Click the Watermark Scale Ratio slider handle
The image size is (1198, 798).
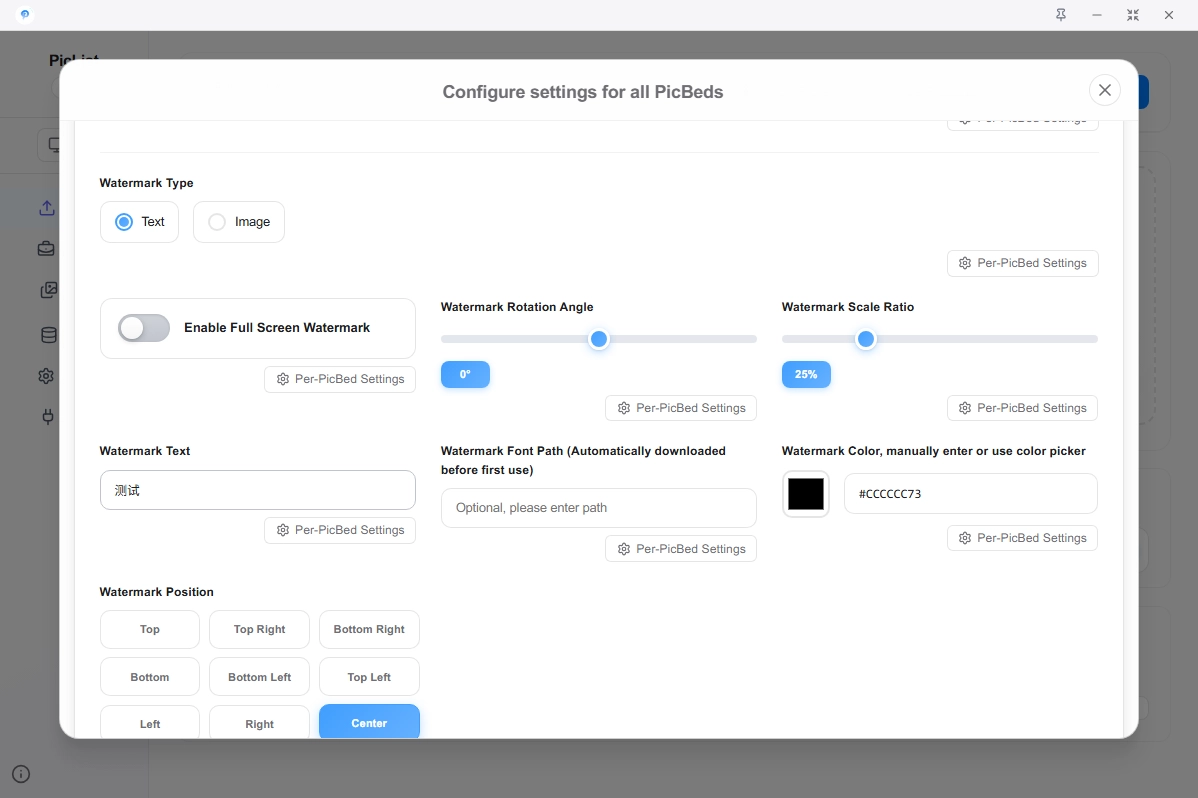[x=866, y=339]
